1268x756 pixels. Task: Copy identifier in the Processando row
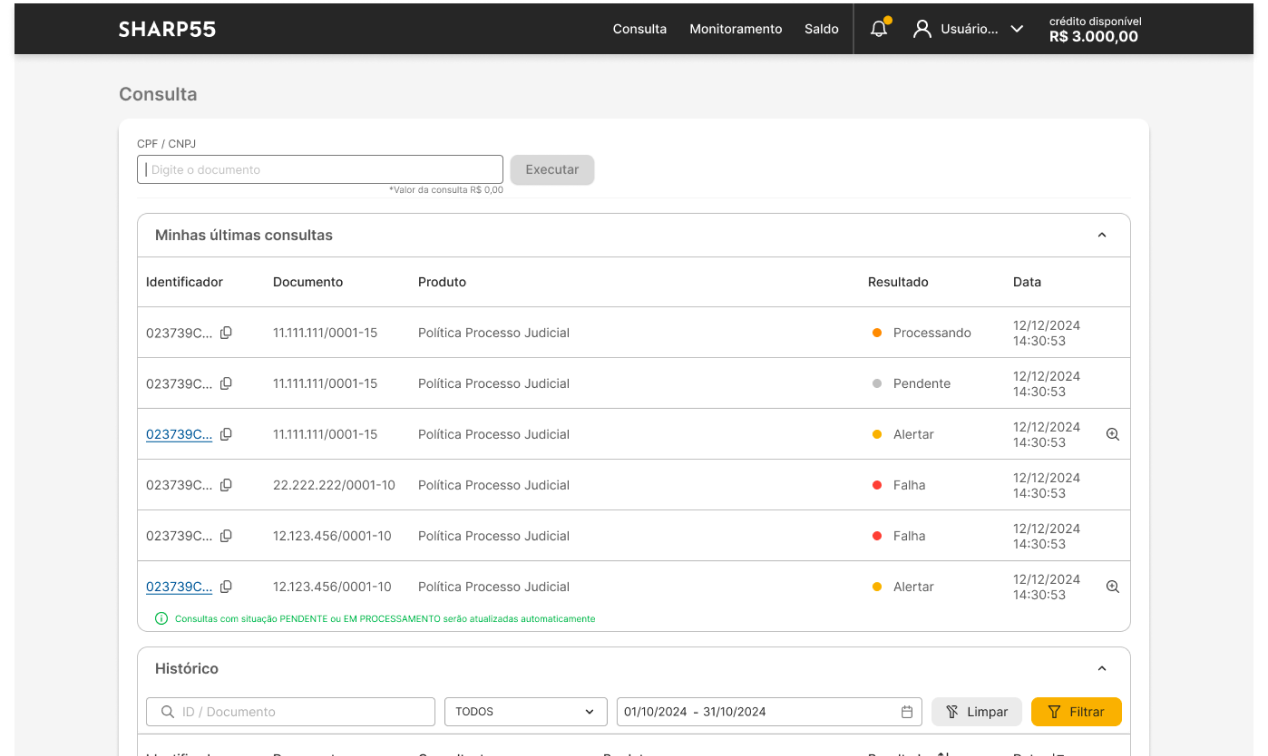click(x=226, y=333)
